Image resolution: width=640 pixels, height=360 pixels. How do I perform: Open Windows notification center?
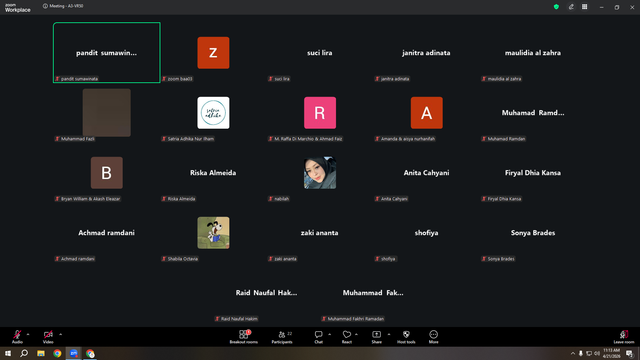pos(629,353)
